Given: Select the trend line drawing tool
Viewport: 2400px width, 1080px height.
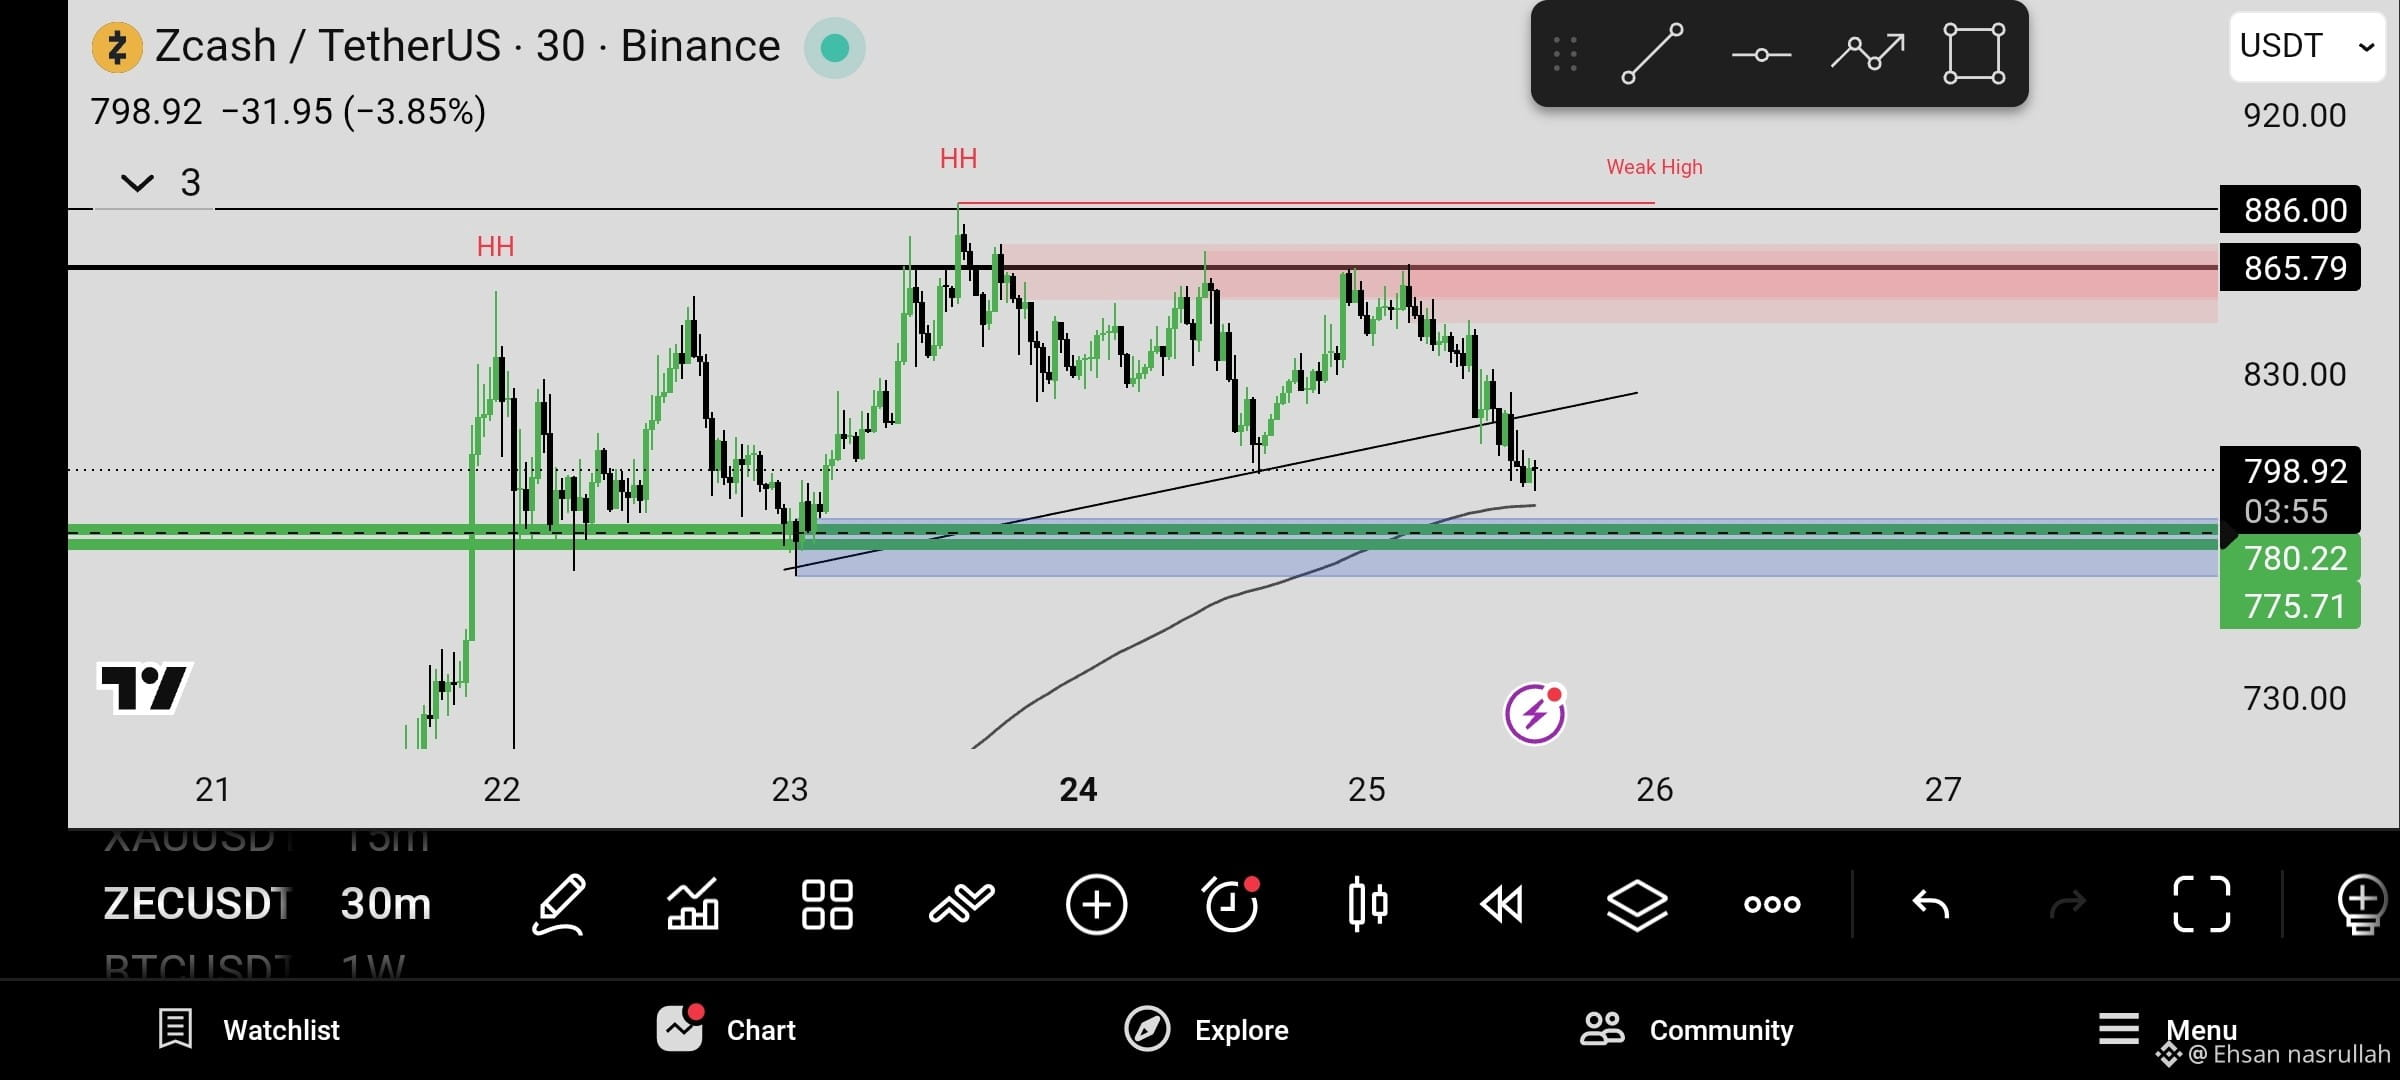Looking at the screenshot, I should [1652, 54].
